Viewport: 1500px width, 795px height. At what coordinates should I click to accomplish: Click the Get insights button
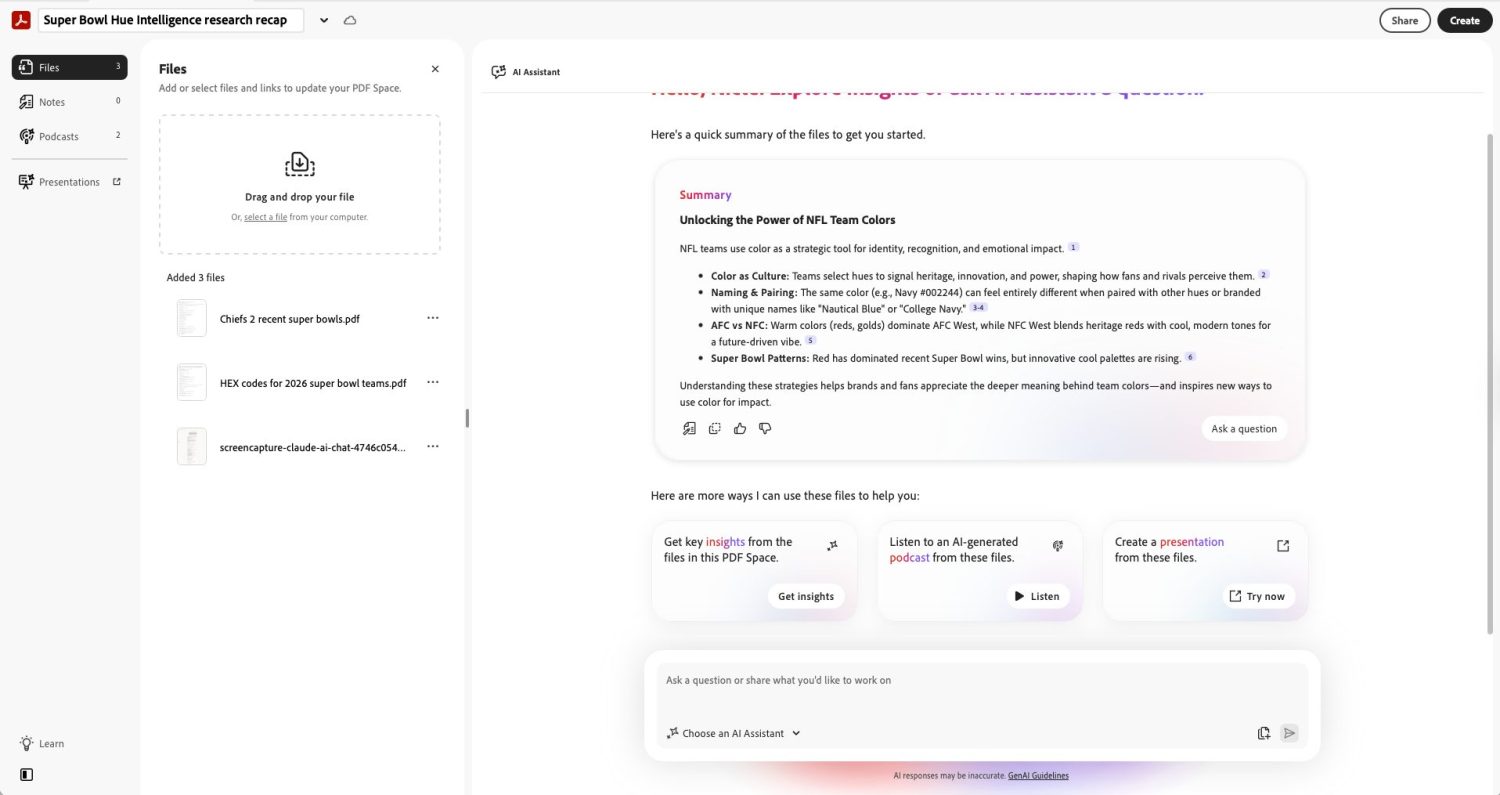click(806, 596)
